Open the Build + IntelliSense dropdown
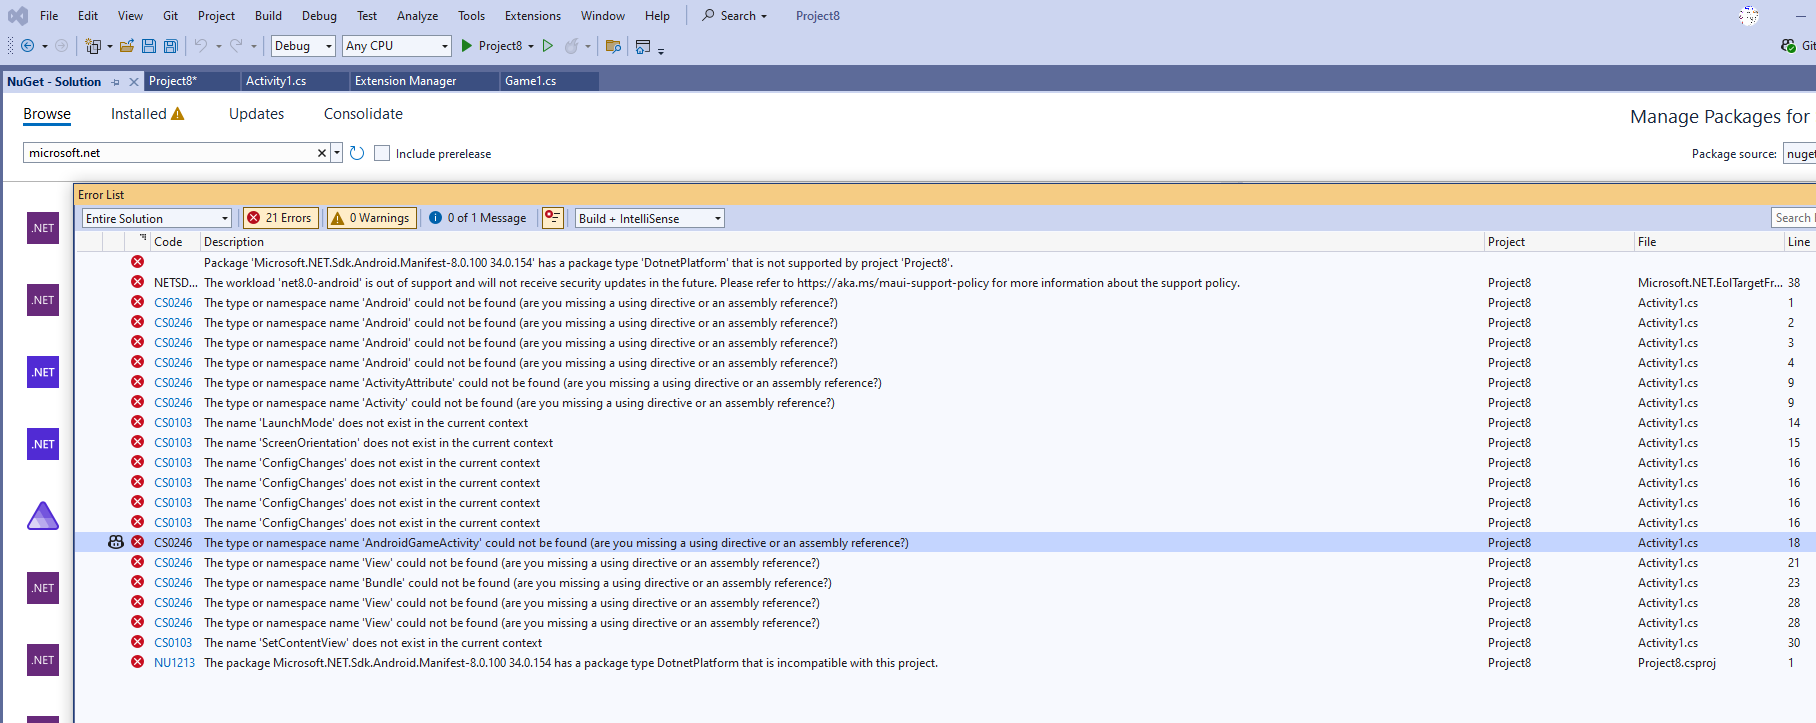Viewport: 1816px width, 723px height. tap(649, 218)
